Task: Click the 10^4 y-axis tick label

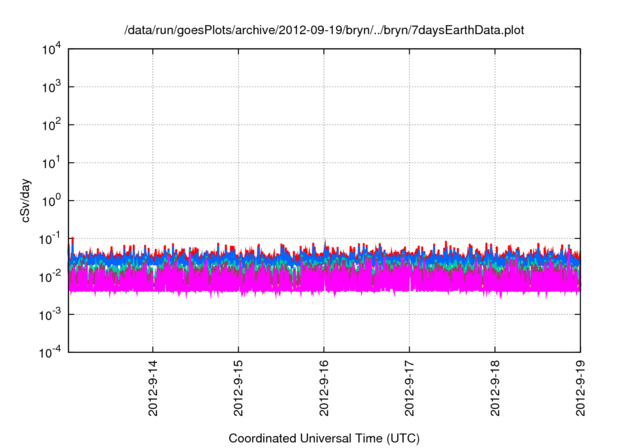Action: pyautogui.click(x=52, y=50)
